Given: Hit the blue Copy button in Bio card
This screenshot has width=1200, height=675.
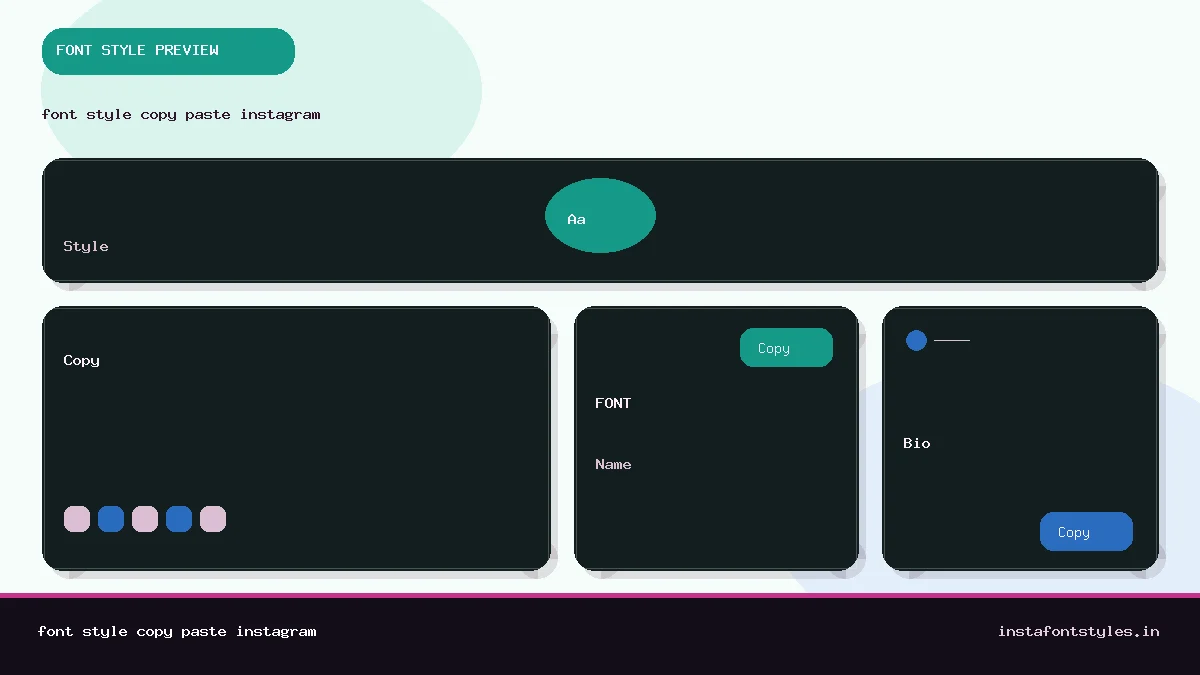Looking at the screenshot, I should (1086, 532).
